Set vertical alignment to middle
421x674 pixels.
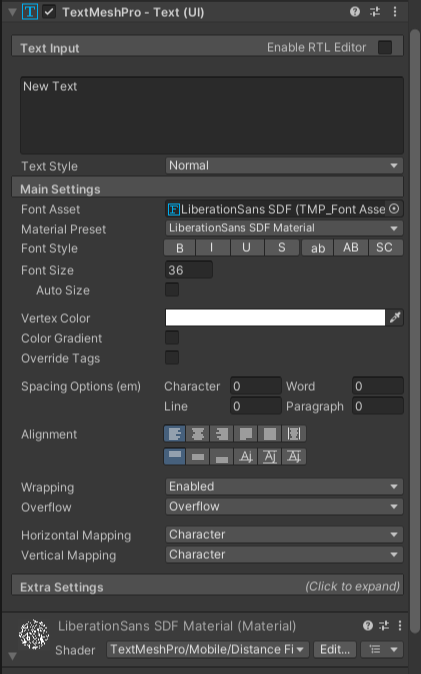tap(198, 456)
